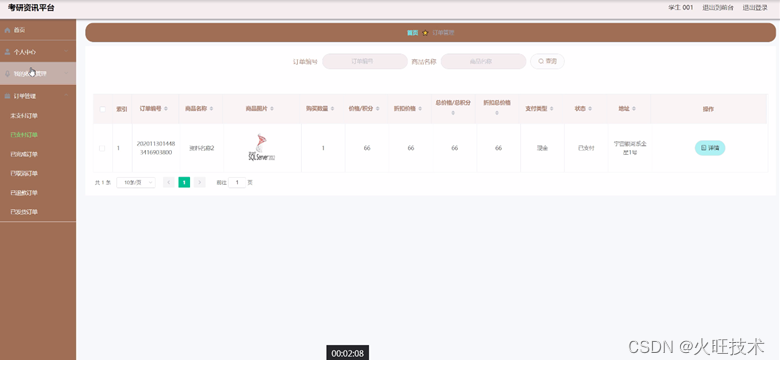The height and width of the screenshot is (365, 780).
Task: Focus the 订单编号 search input field
Action: pyautogui.click(x=365, y=61)
